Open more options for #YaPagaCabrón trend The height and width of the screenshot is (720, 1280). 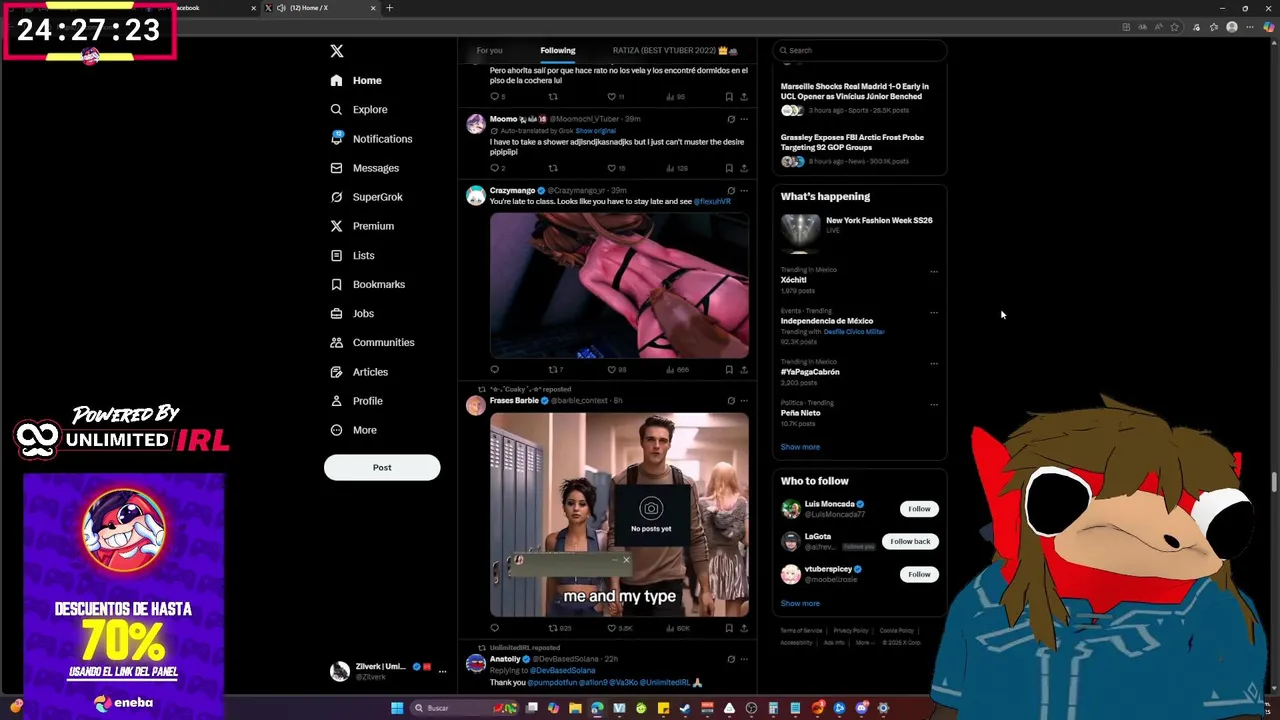click(x=934, y=363)
